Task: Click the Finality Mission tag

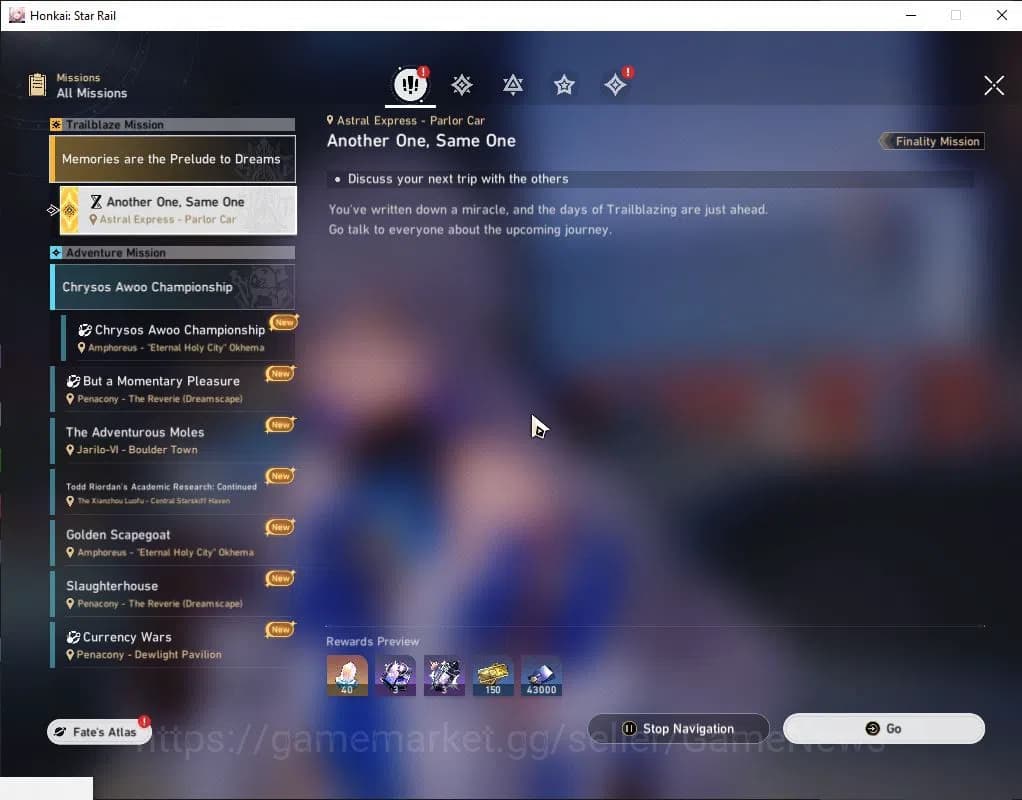Action: (x=933, y=141)
